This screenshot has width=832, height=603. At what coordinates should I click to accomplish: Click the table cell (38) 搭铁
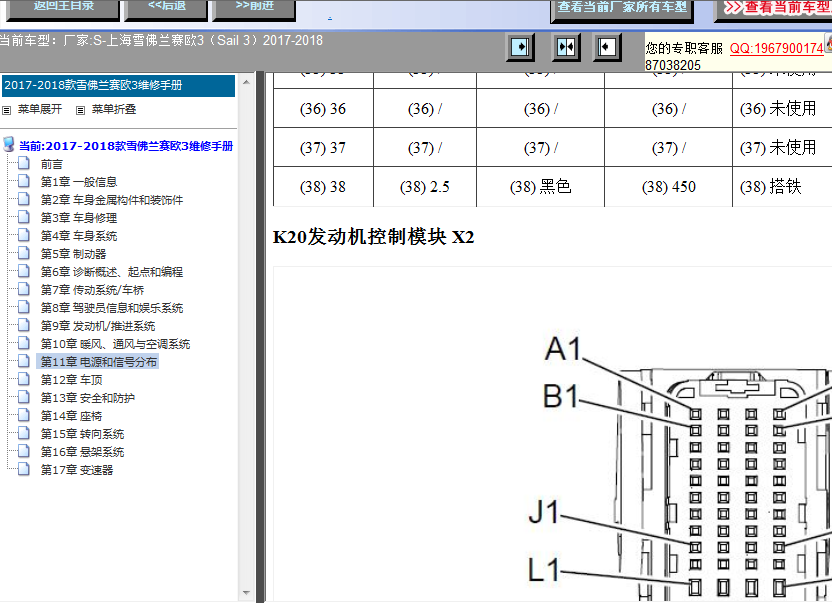click(782, 186)
